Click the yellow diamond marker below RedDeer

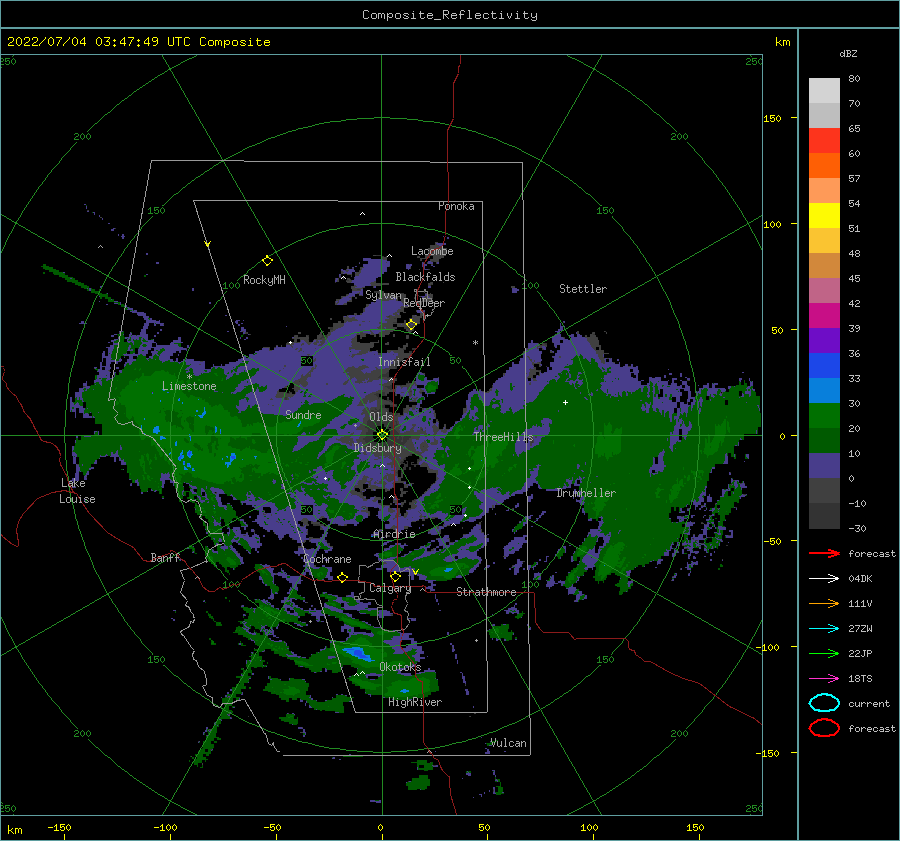[411, 325]
